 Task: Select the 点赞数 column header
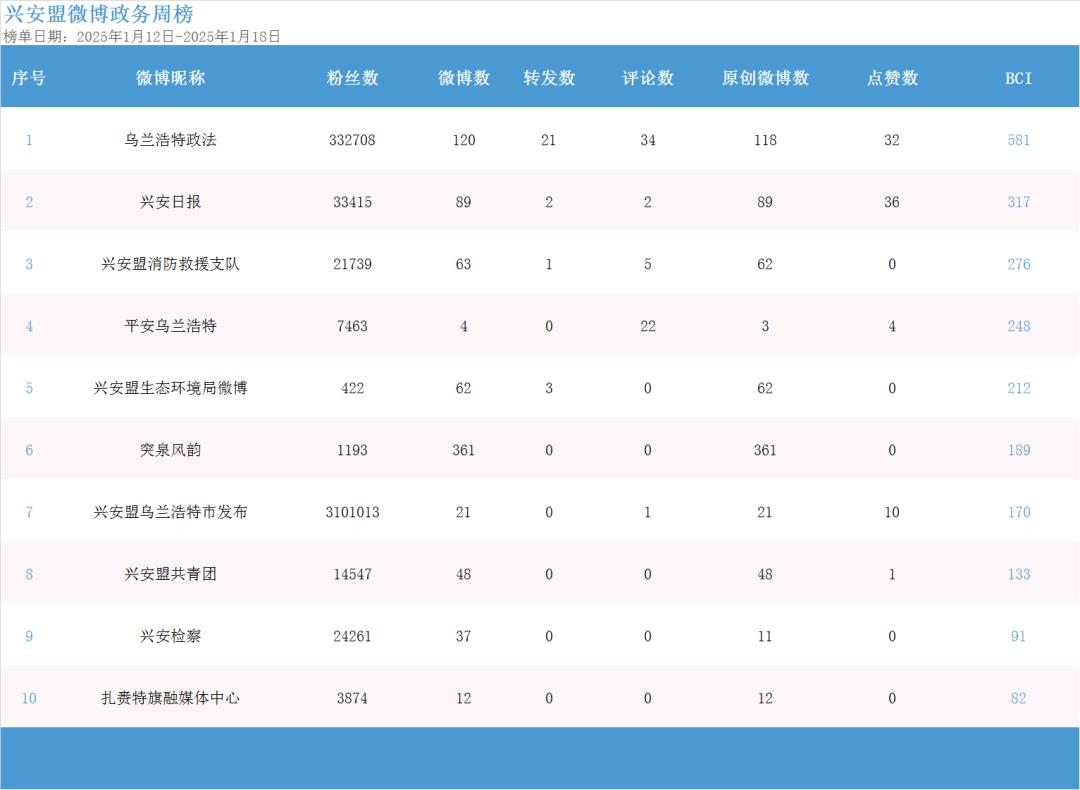click(892, 78)
